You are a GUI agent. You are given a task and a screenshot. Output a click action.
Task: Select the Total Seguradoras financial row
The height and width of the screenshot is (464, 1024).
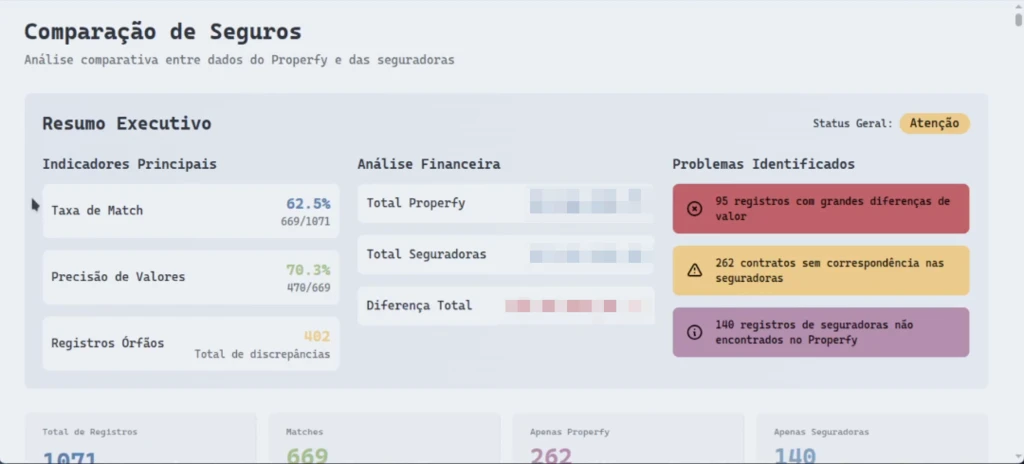[x=505, y=254]
